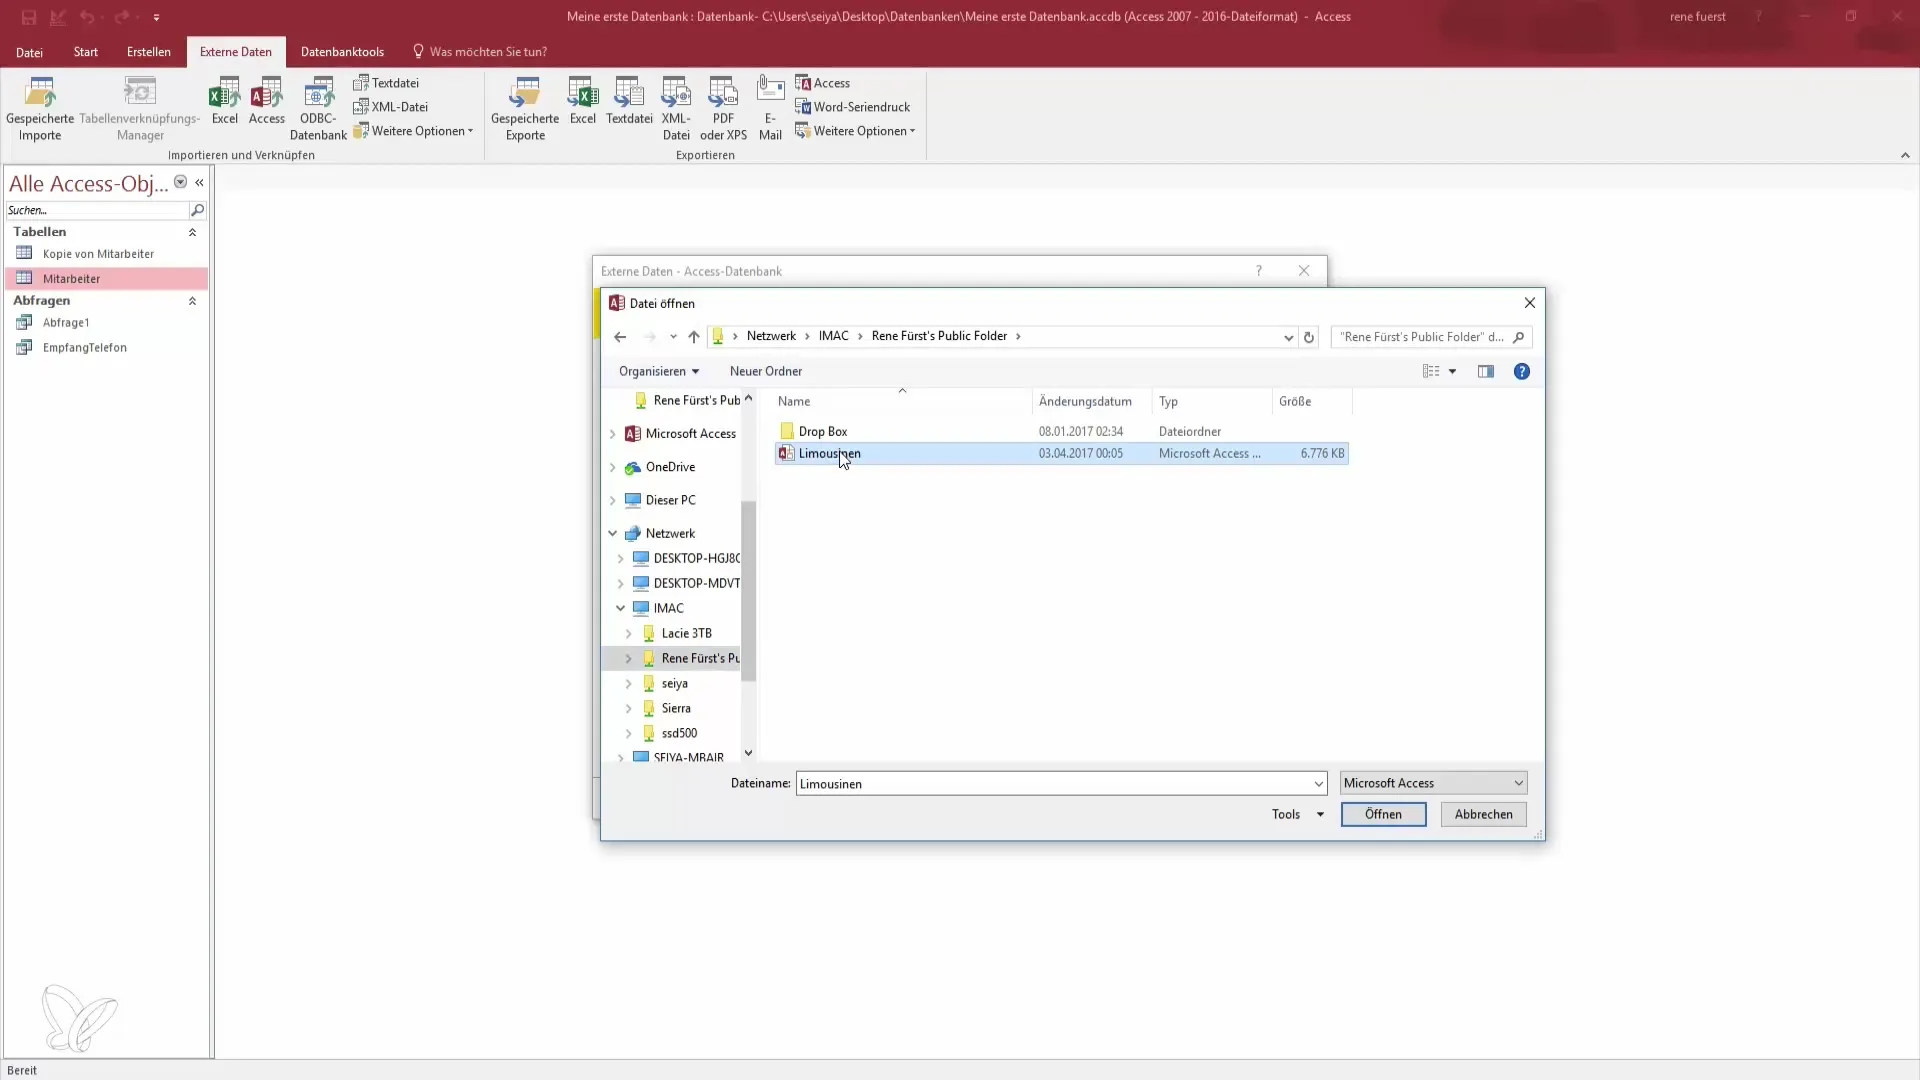
Task: Go back in file dialog
Action: 620,337
